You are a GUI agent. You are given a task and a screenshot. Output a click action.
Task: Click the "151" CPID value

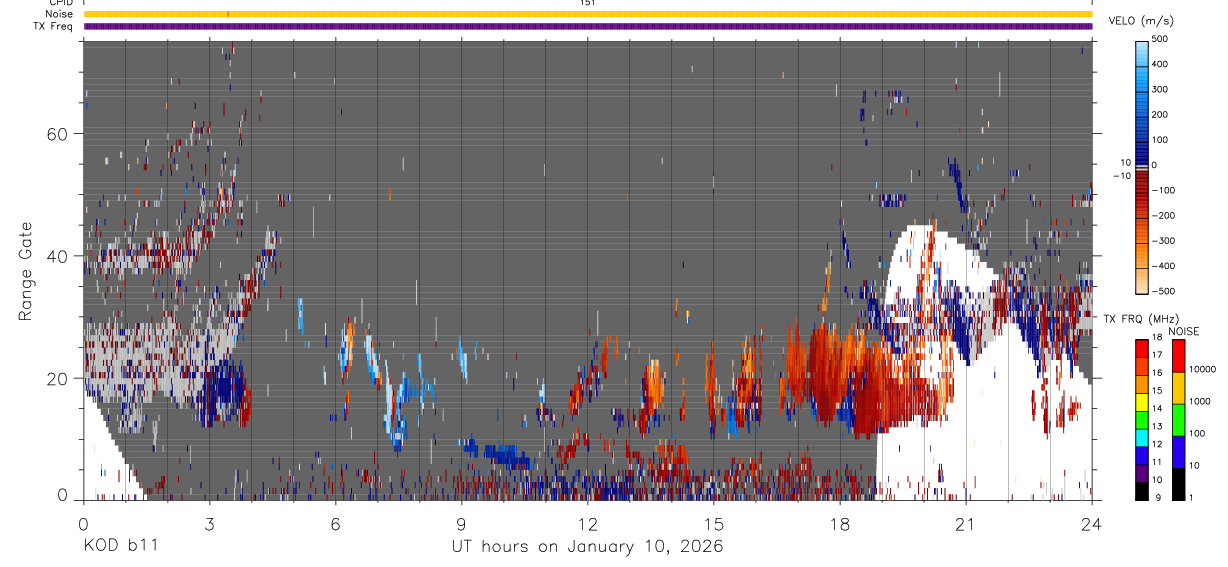pos(588,3)
